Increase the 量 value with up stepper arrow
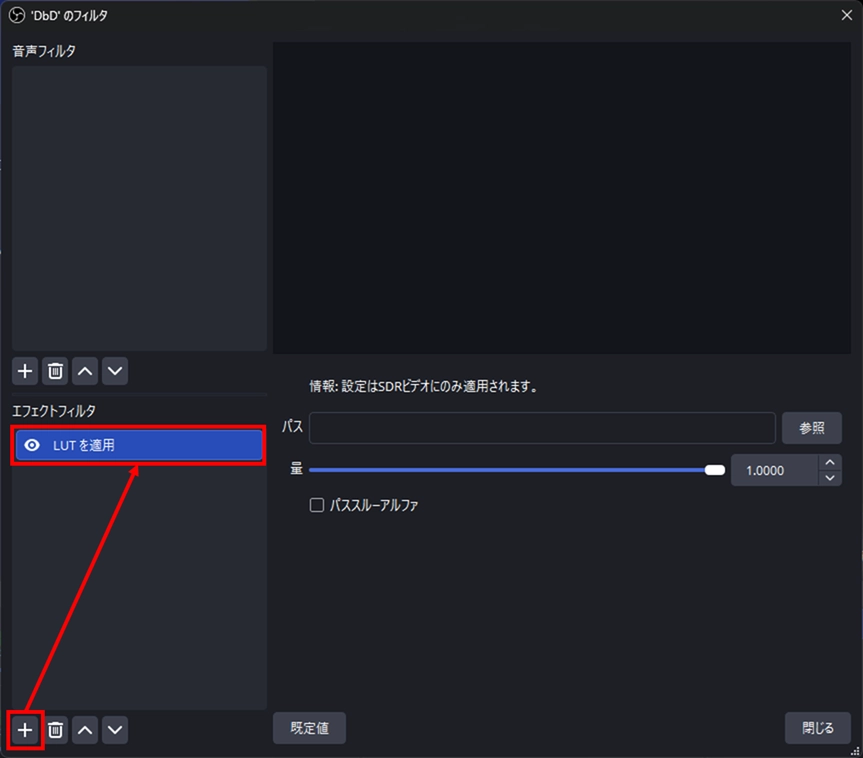The image size is (863, 758). (829, 462)
